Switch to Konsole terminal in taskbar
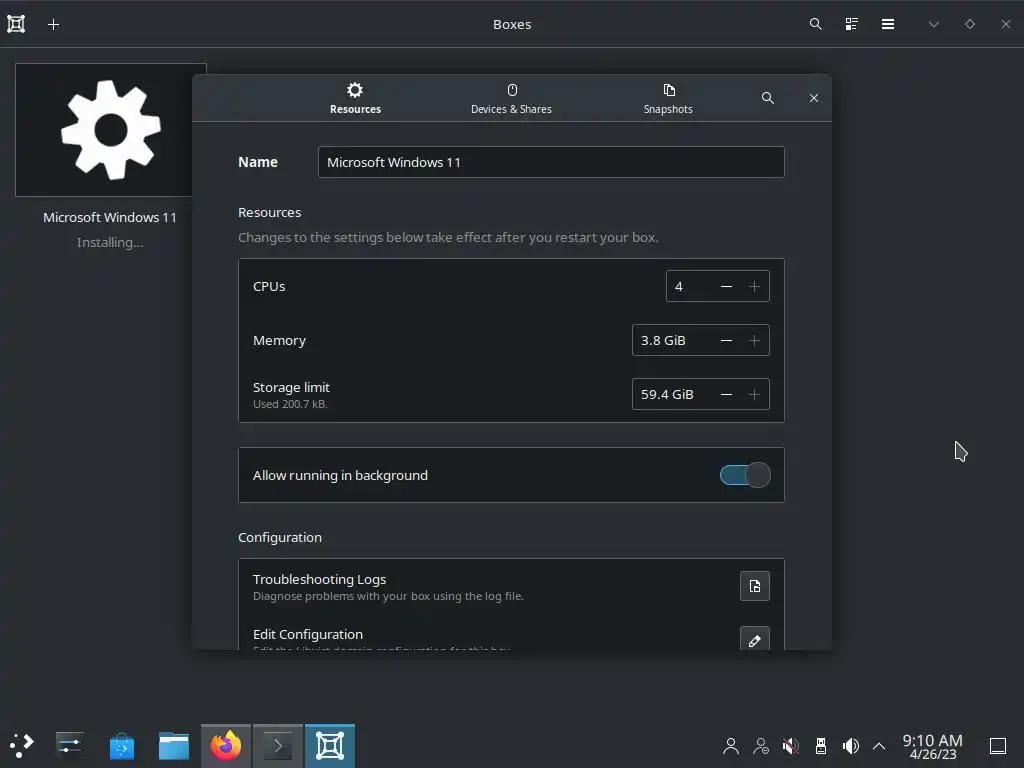Image resolution: width=1024 pixels, height=768 pixels. [278, 746]
